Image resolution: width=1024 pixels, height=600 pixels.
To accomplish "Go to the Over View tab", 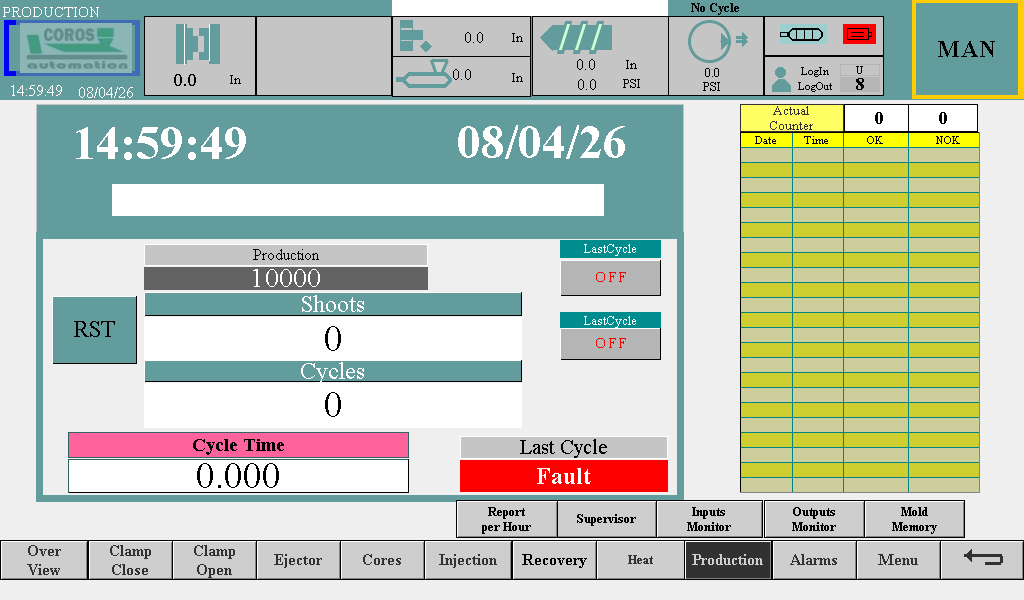I will pos(43,560).
